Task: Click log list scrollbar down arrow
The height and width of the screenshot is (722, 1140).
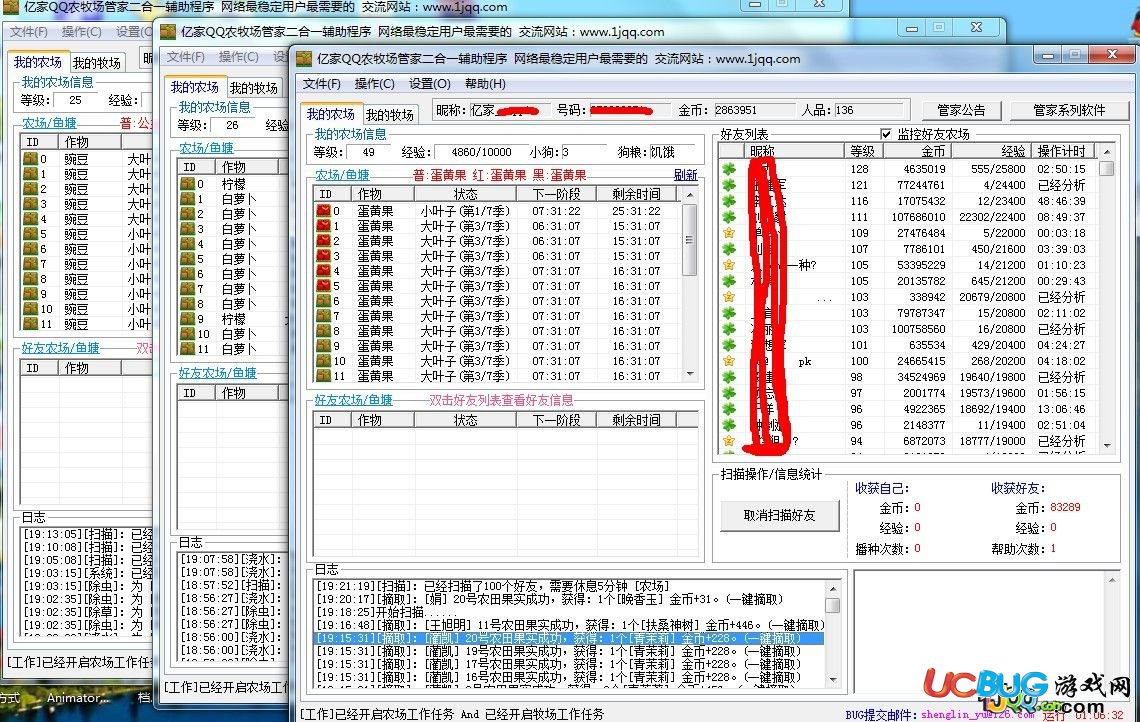Action: click(833, 680)
